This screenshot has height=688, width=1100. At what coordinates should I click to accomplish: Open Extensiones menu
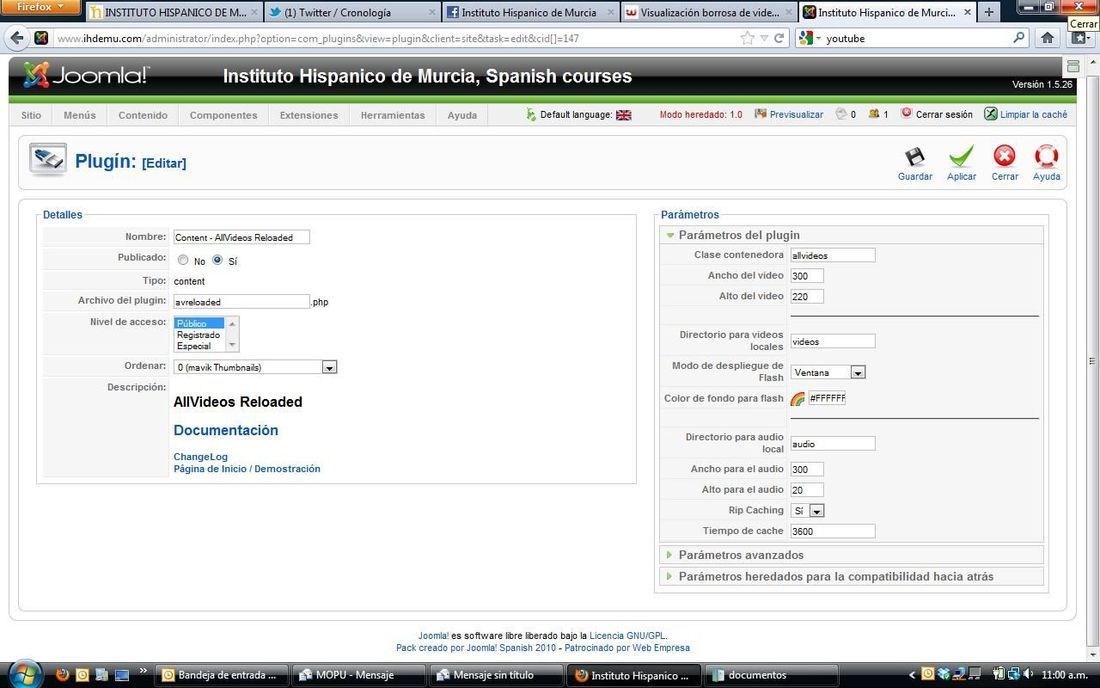pos(309,115)
